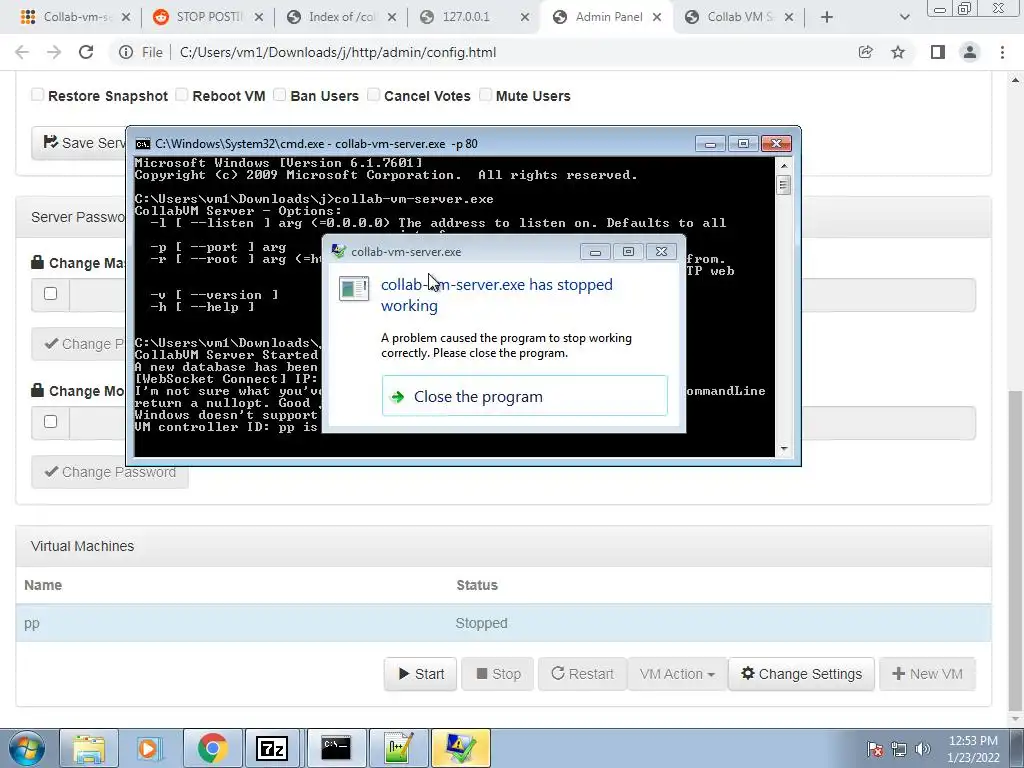The height and width of the screenshot is (768, 1024).
Task: Tick the Change Master password checkbox
Action: [x=50, y=293]
